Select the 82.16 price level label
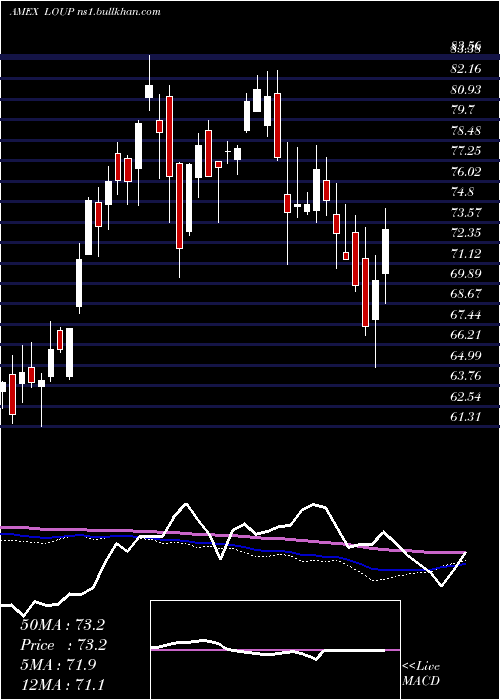This screenshot has width=500, height=700. click(x=467, y=69)
